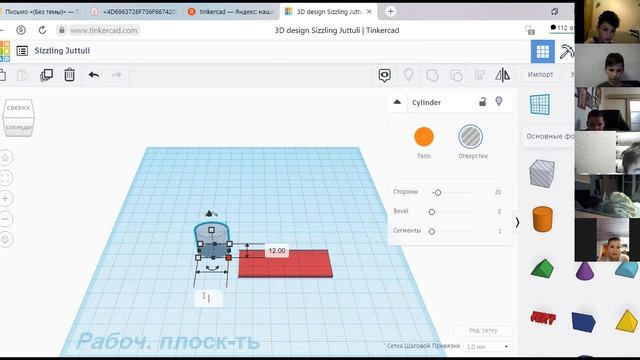Screen dimensions: 640x360
Task: Open the Основные фигуры shapes category dropdown
Action: click(x=549, y=136)
